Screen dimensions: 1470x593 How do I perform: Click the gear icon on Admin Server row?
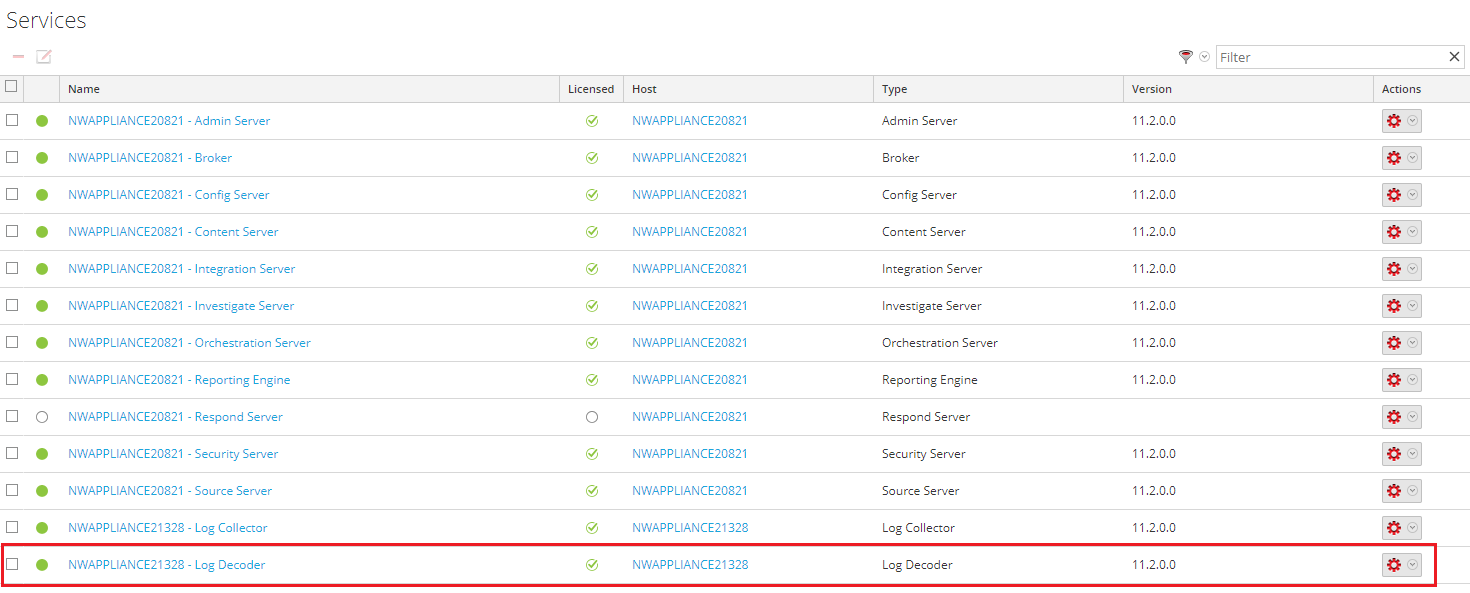point(1394,120)
